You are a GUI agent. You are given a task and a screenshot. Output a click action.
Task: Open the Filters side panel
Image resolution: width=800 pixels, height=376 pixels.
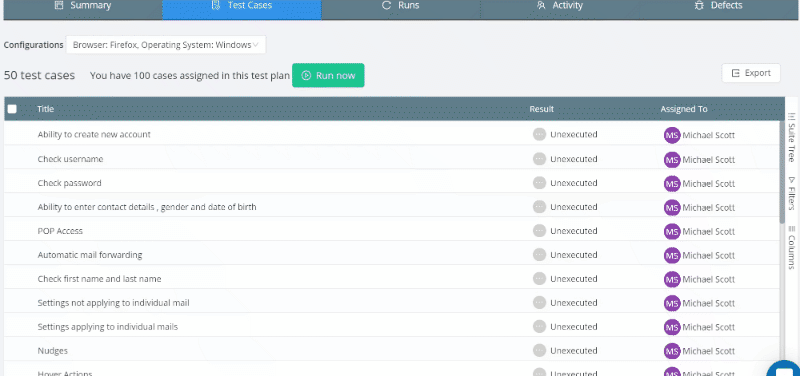click(x=791, y=193)
